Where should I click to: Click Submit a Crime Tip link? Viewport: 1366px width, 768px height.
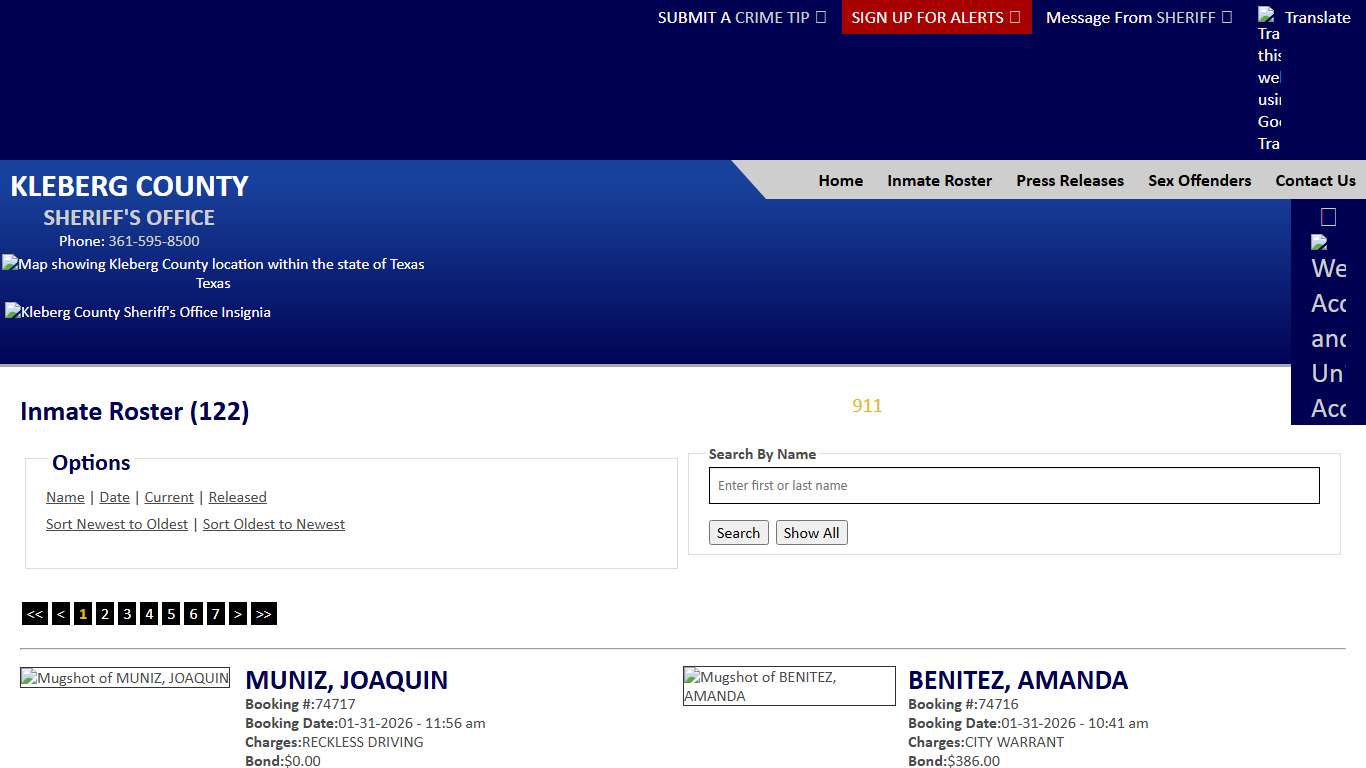[x=741, y=17]
